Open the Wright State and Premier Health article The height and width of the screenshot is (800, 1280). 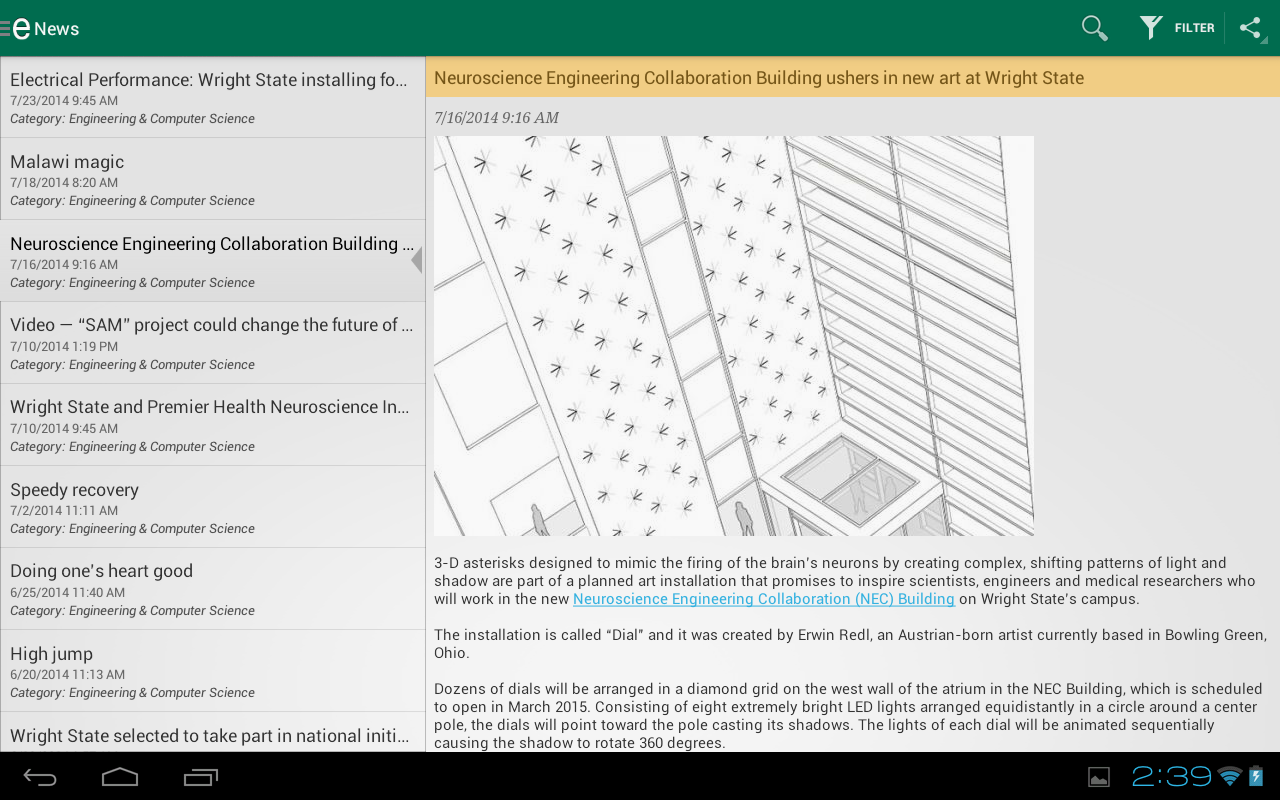coord(212,425)
